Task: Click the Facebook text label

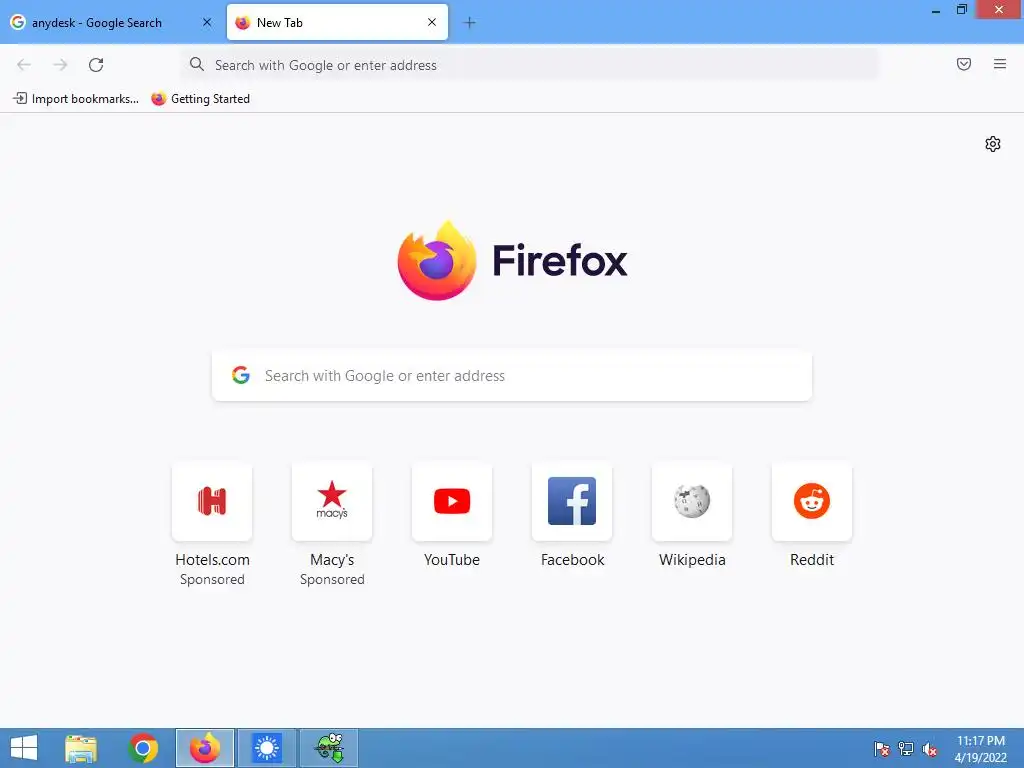Action: (x=572, y=560)
